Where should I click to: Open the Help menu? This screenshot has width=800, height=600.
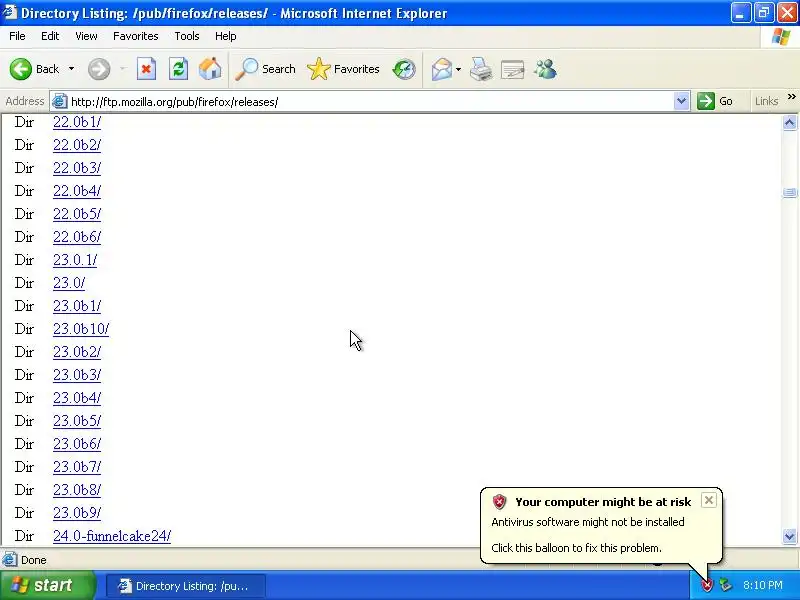pos(226,36)
